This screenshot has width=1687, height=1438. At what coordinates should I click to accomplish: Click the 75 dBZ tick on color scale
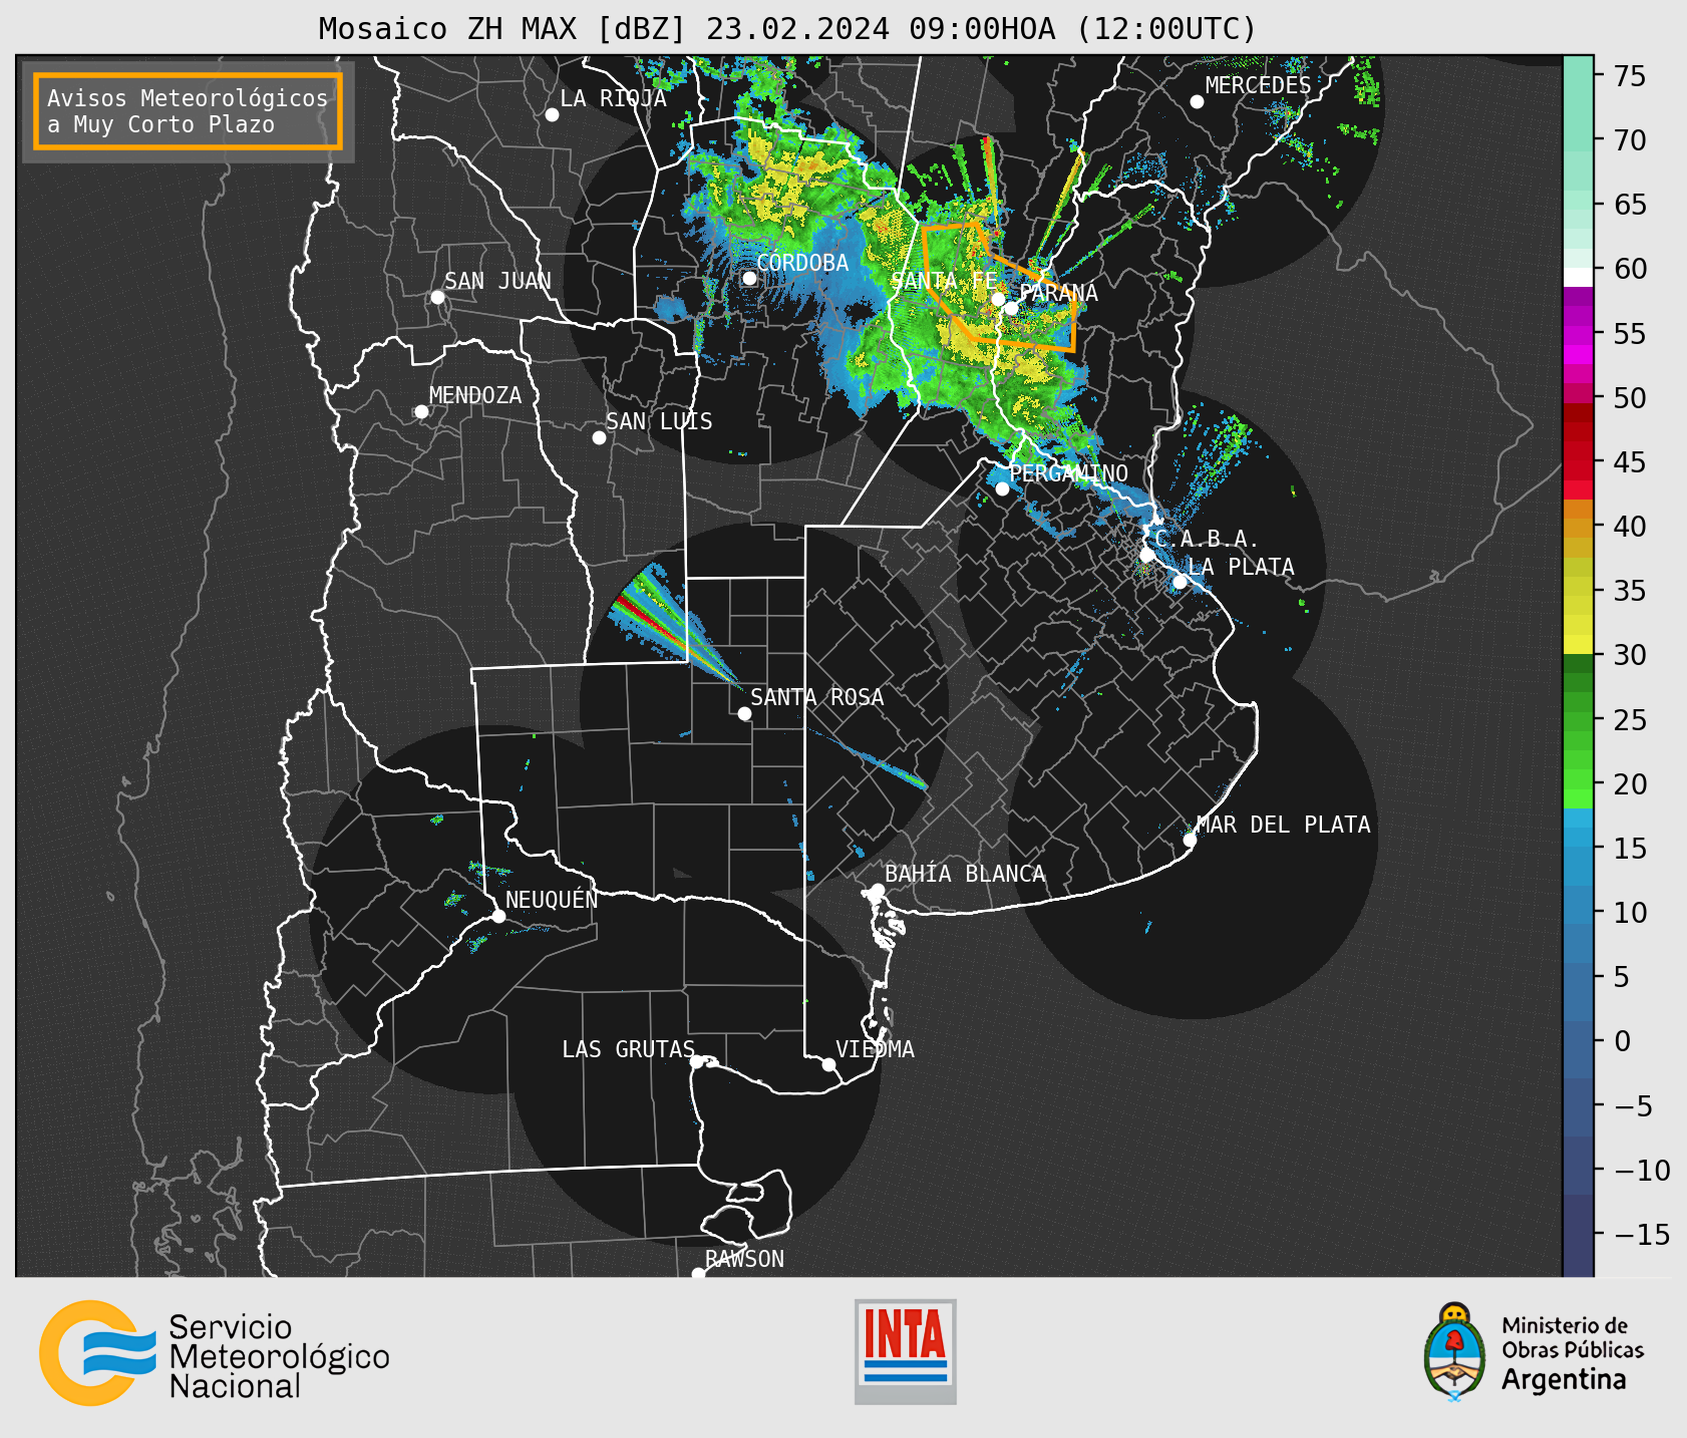(x=1629, y=76)
